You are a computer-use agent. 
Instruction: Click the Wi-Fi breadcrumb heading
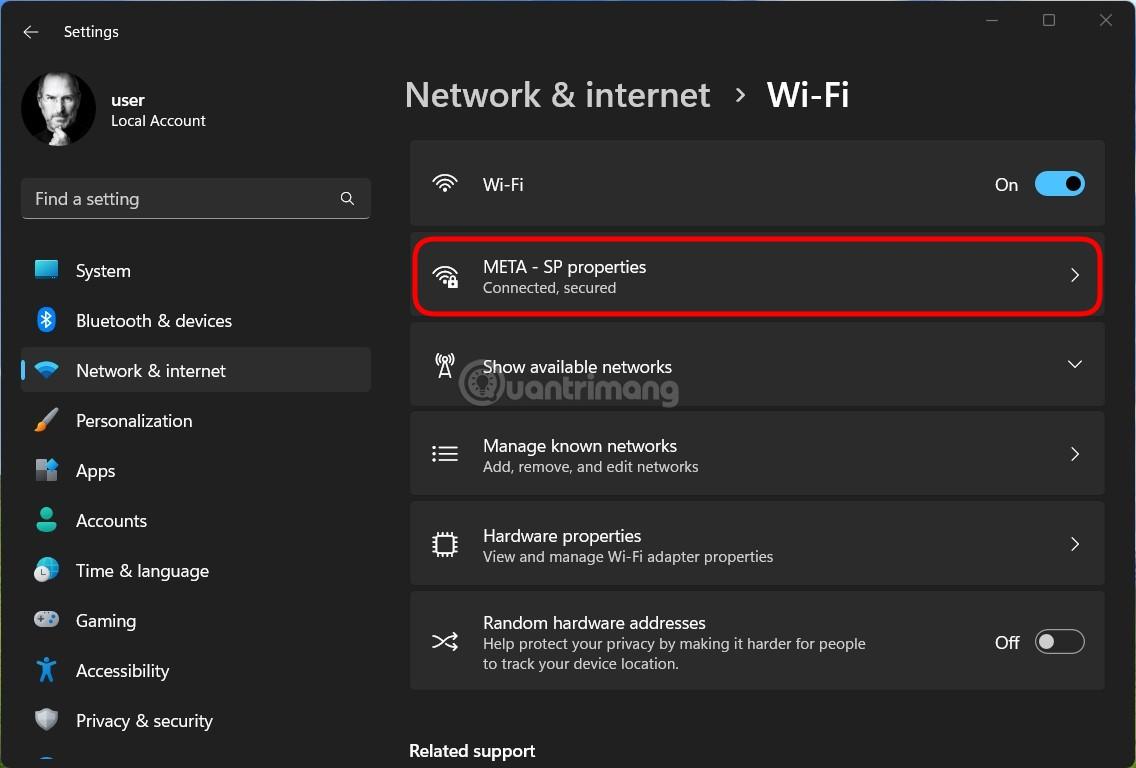click(808, 95)
